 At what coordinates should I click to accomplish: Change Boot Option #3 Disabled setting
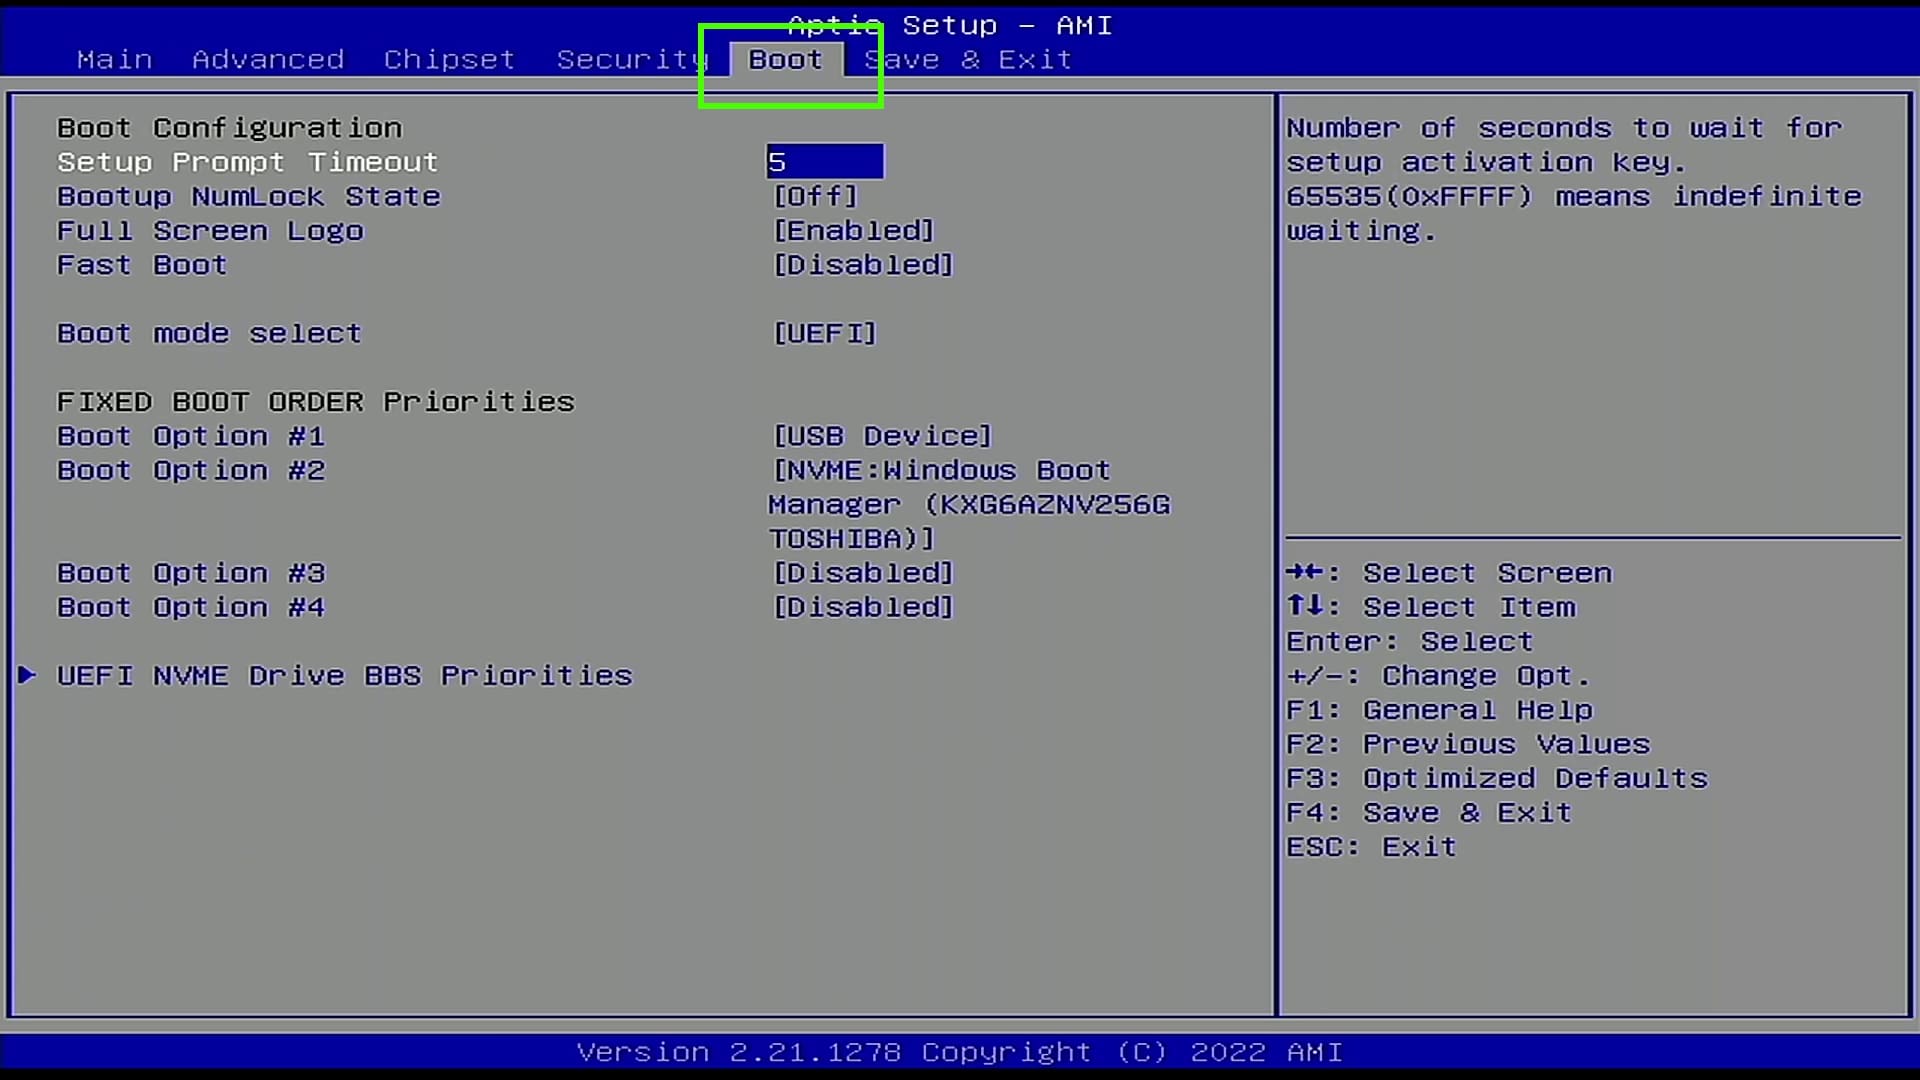(861, 572)
